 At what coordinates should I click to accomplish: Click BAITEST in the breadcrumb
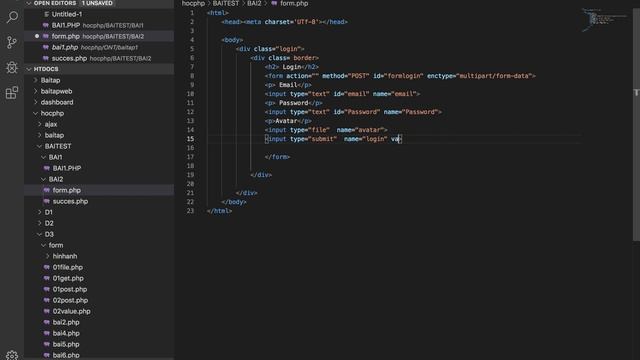226,3
